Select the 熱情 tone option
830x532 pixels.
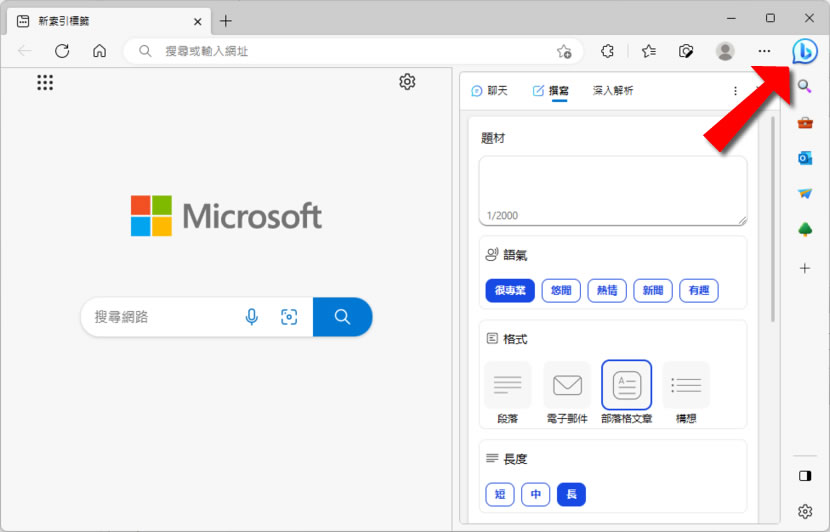[607, 290]
